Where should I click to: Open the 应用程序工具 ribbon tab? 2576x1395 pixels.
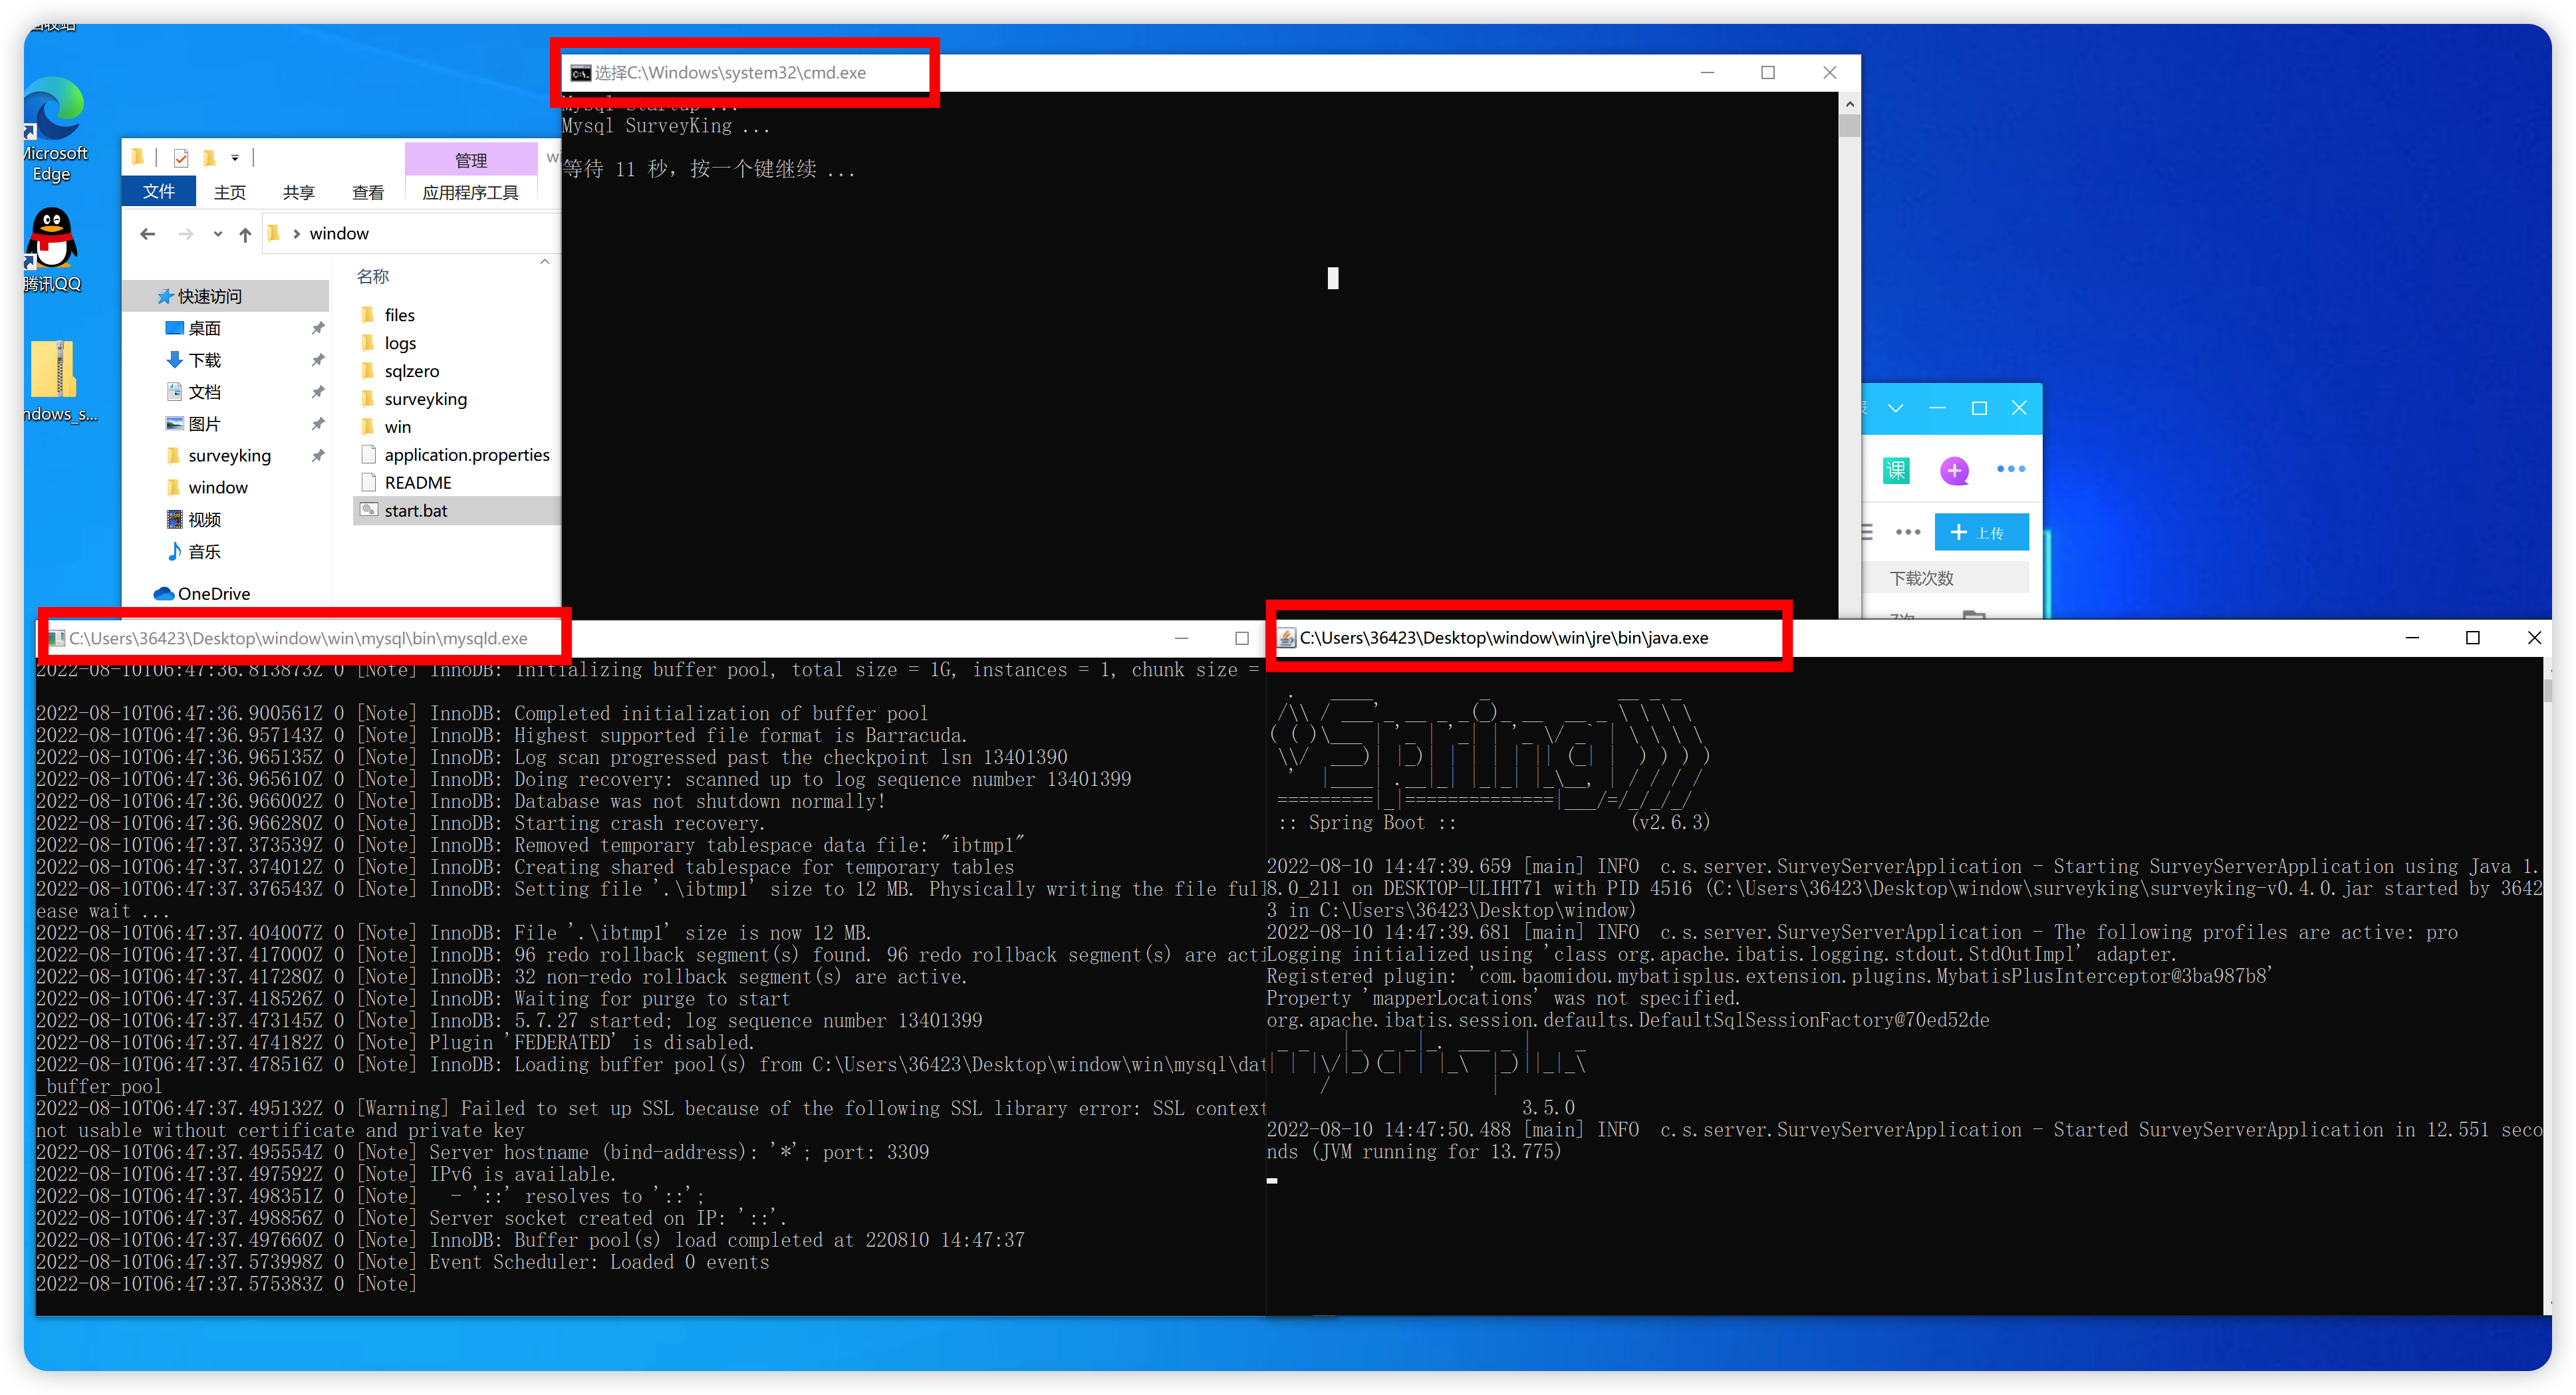[470, 192]
